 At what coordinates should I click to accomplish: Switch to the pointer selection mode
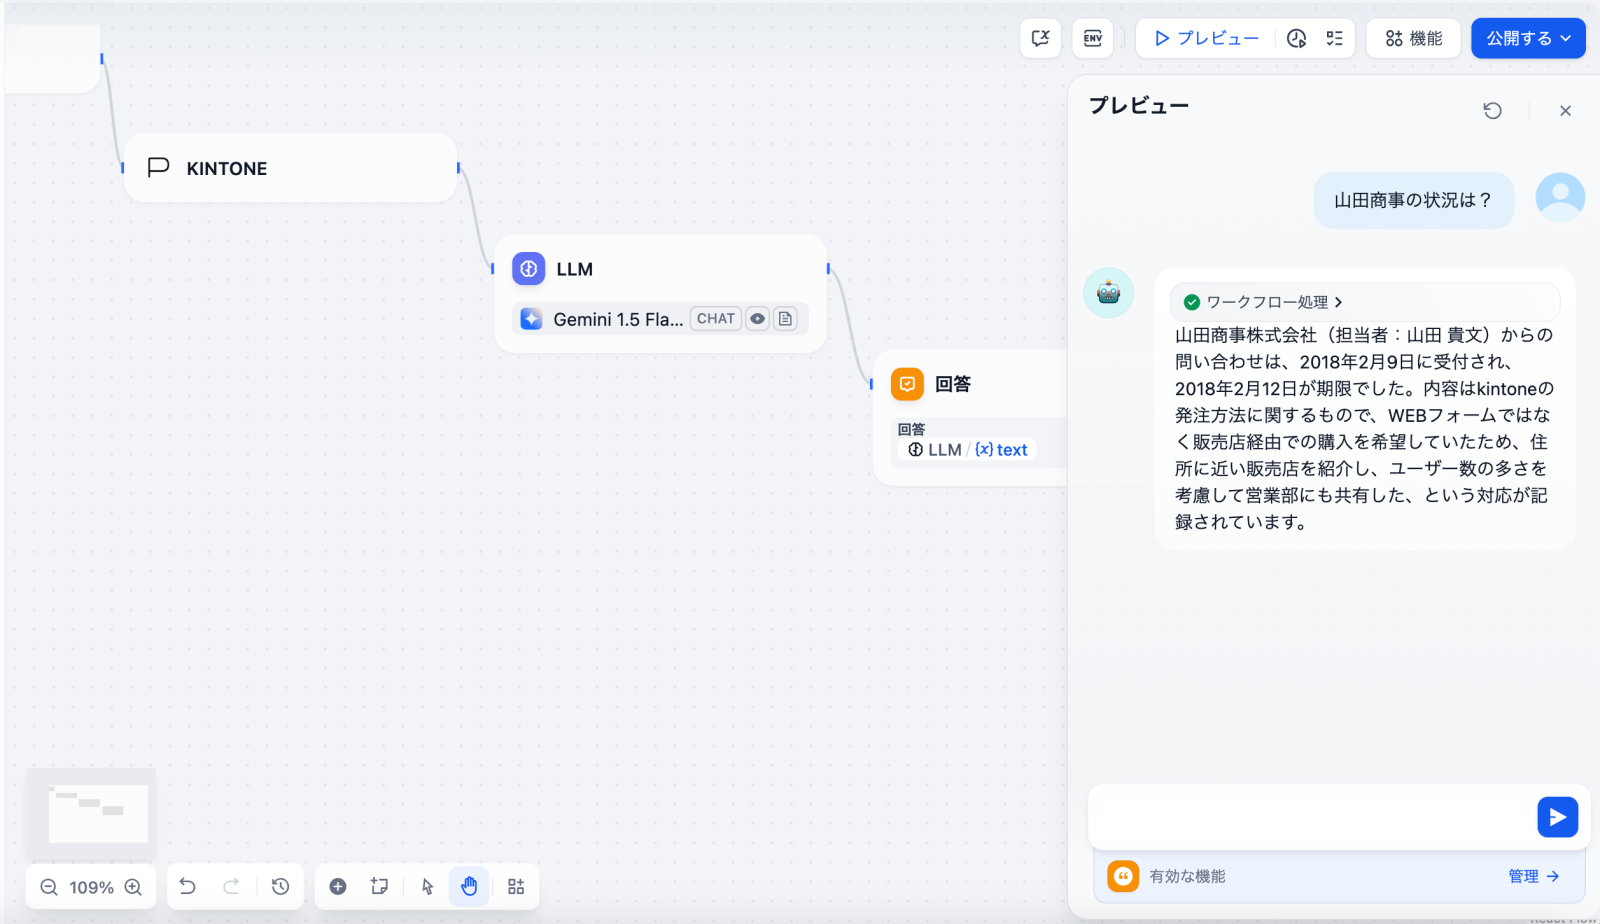point(427,886)
